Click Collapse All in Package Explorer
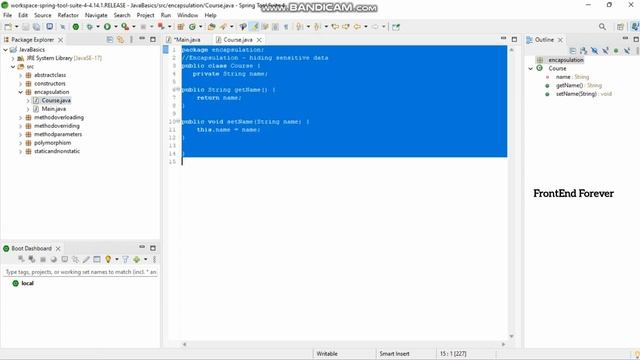 pos(109,40)
